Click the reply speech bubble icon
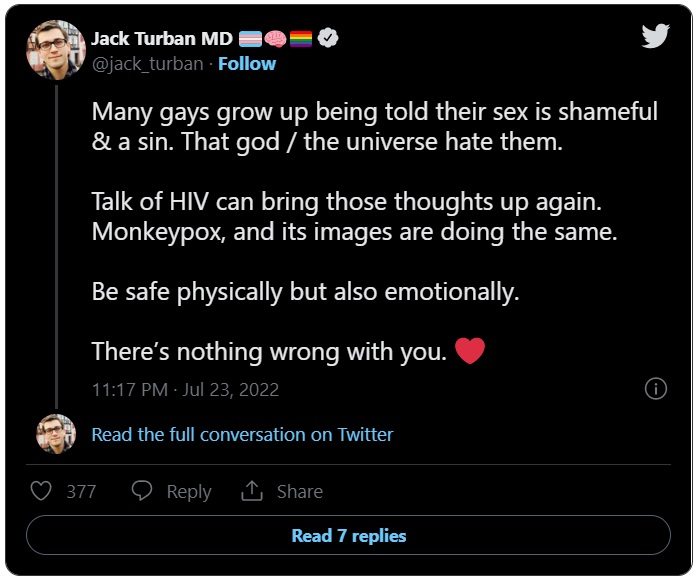The height and width of the screenshot is (582, 699). coord(142,491)
